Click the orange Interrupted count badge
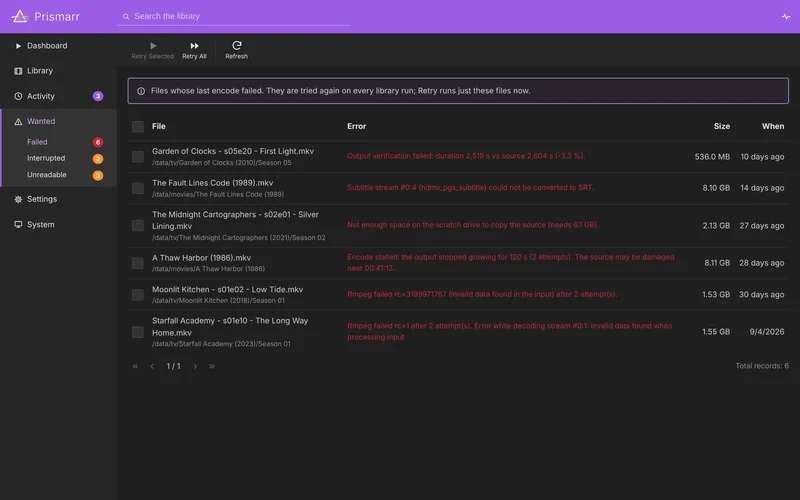Screen dimensions: 800x500 pos(98,159)
